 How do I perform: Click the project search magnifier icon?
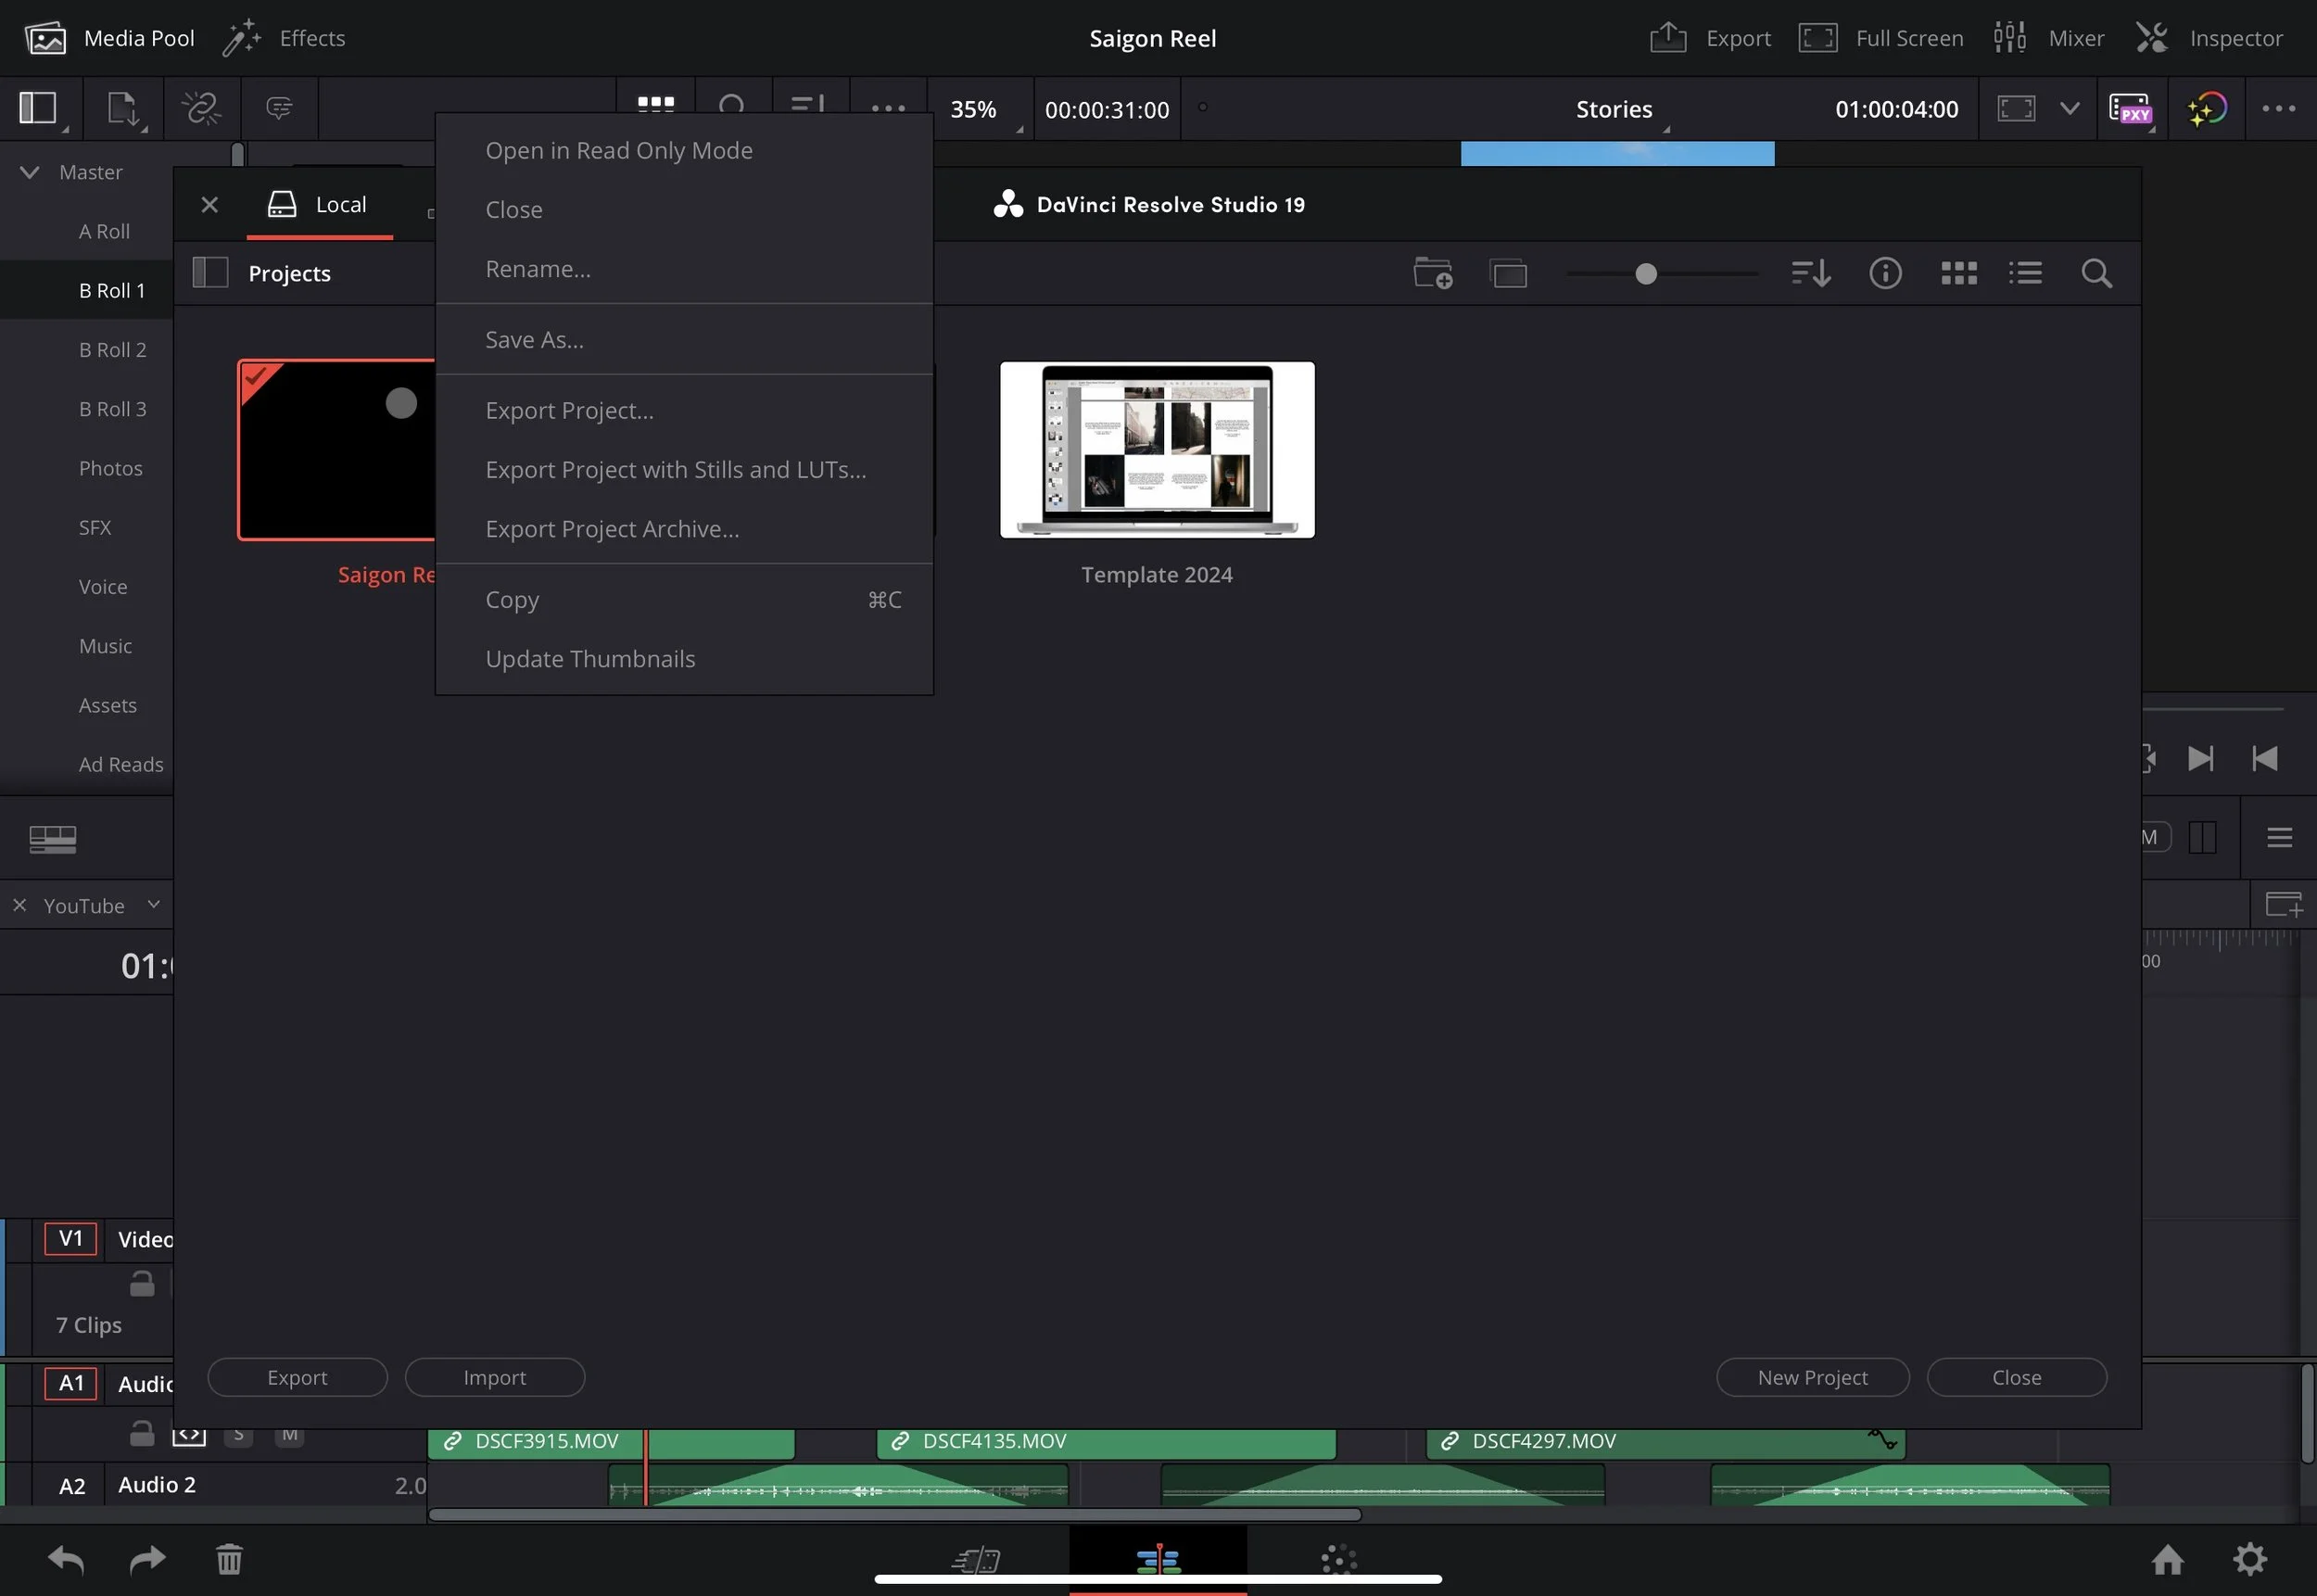click(2096, 273)
